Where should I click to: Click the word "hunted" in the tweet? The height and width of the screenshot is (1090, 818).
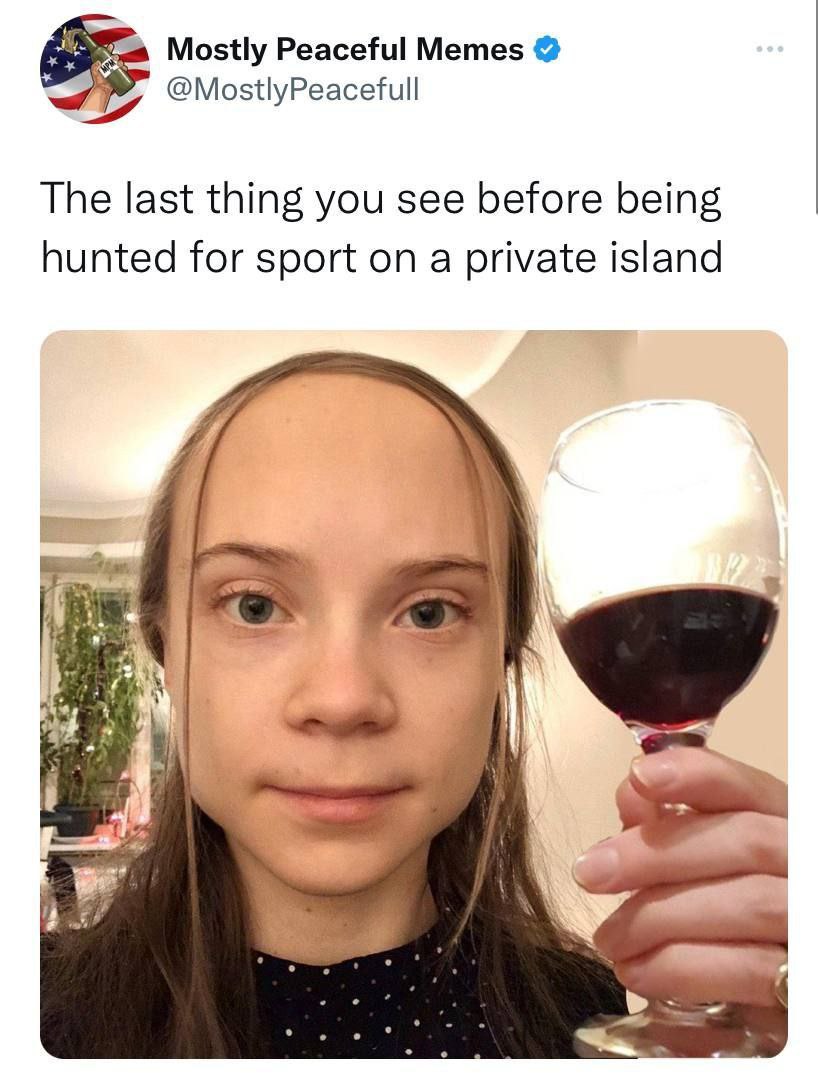point(109,258)
